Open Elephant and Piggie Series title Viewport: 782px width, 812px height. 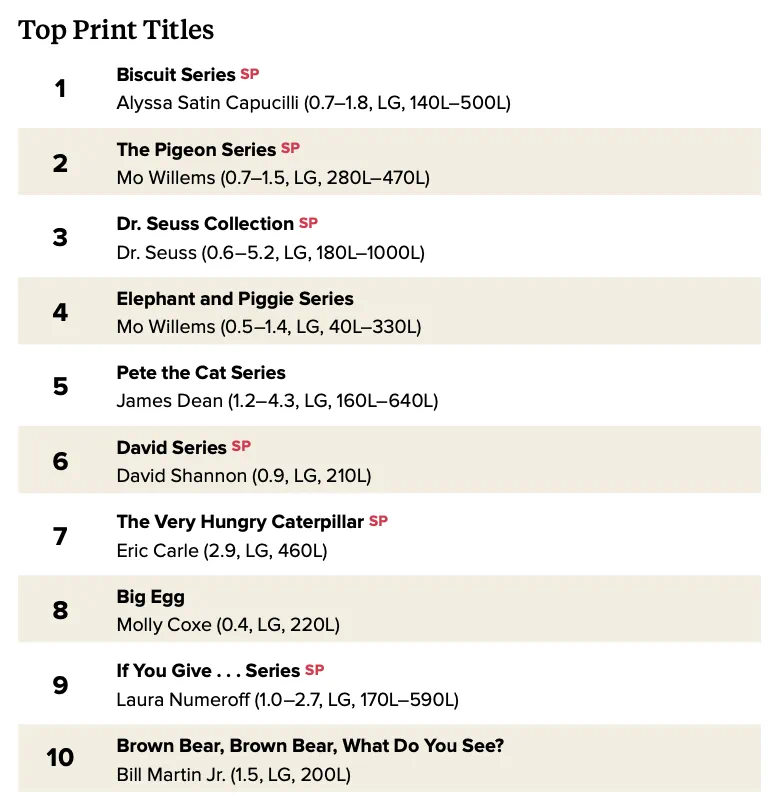point(235,299)
